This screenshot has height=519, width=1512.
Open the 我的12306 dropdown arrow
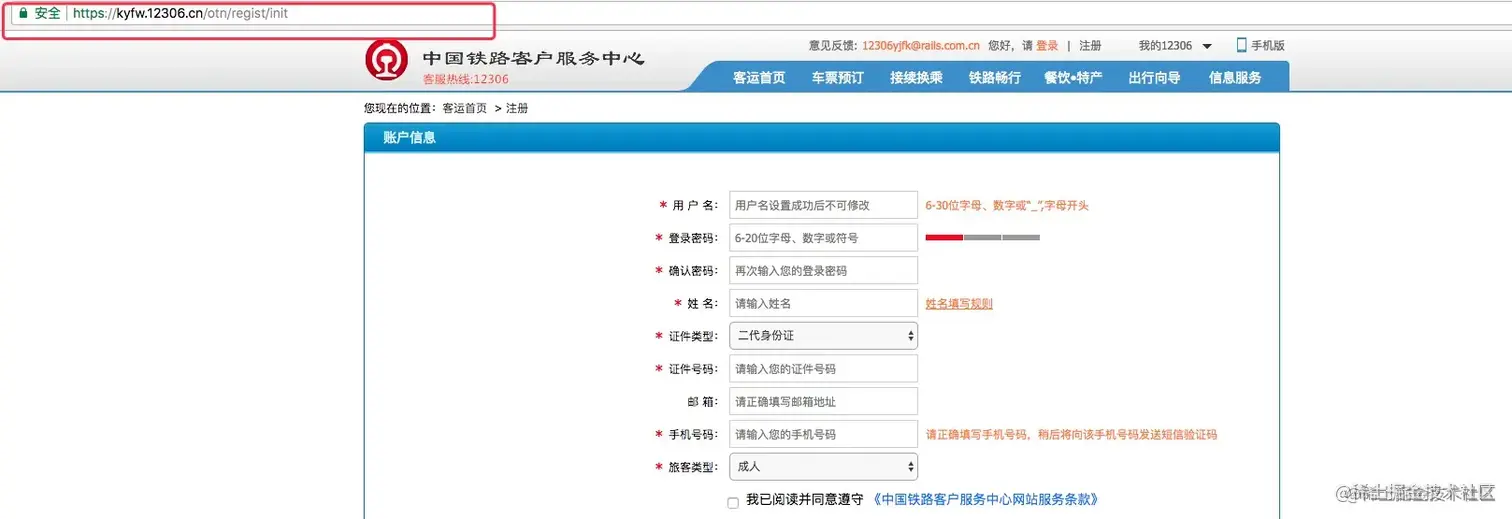[x=1207, y=46]
